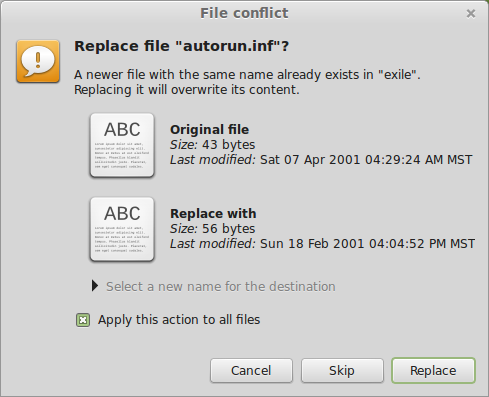The width and height of the screenshot is (489, 397).
Task: Click the 43 bytes size text
Action: (x=229, y=145)
